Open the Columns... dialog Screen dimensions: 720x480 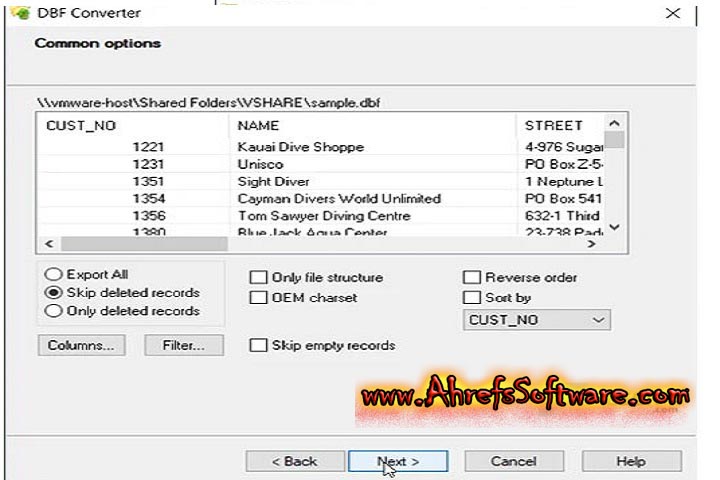pyautogui.click(x=81, y=345)
